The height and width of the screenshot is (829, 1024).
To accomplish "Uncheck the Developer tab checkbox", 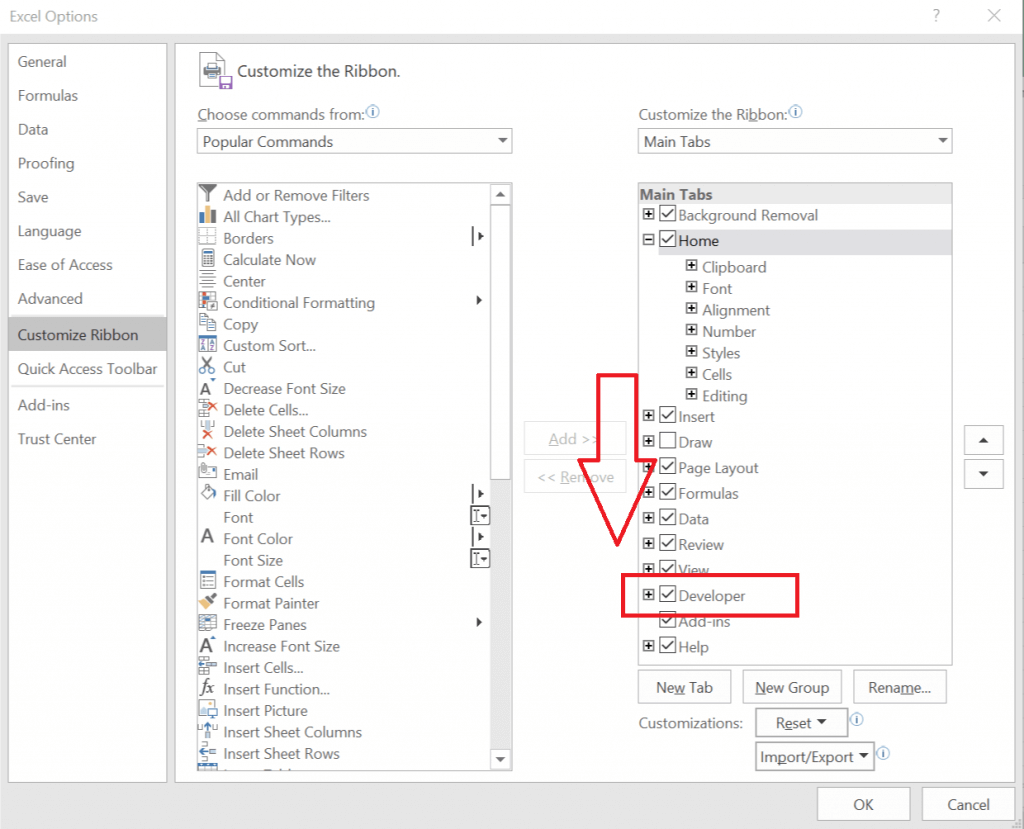I will click(x=667, y=594).
